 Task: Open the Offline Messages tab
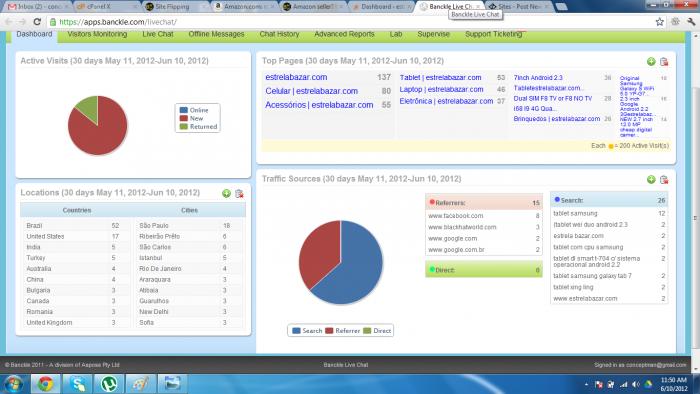click(x=217, y=34)
